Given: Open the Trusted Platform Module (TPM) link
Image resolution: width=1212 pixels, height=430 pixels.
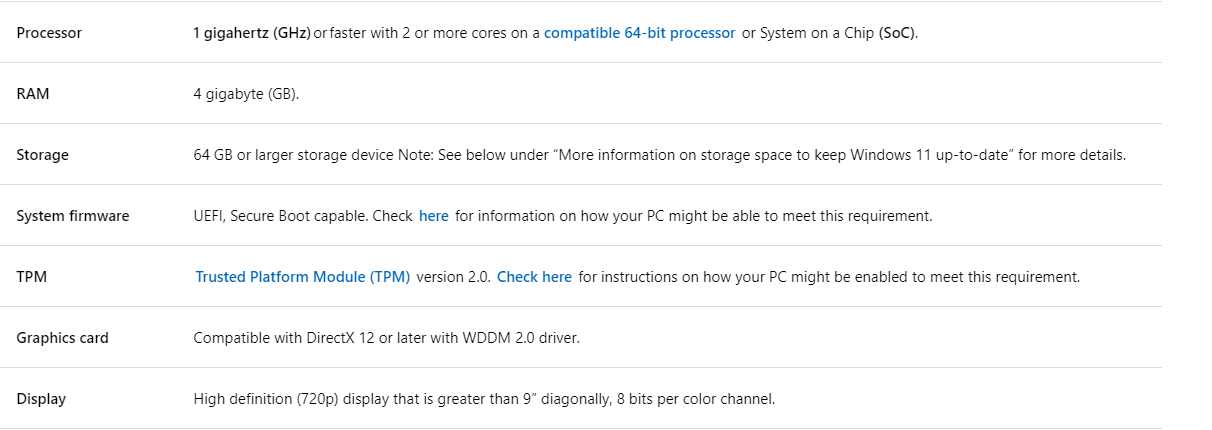Looking at the screenshot, I should (x=303, y=277).
